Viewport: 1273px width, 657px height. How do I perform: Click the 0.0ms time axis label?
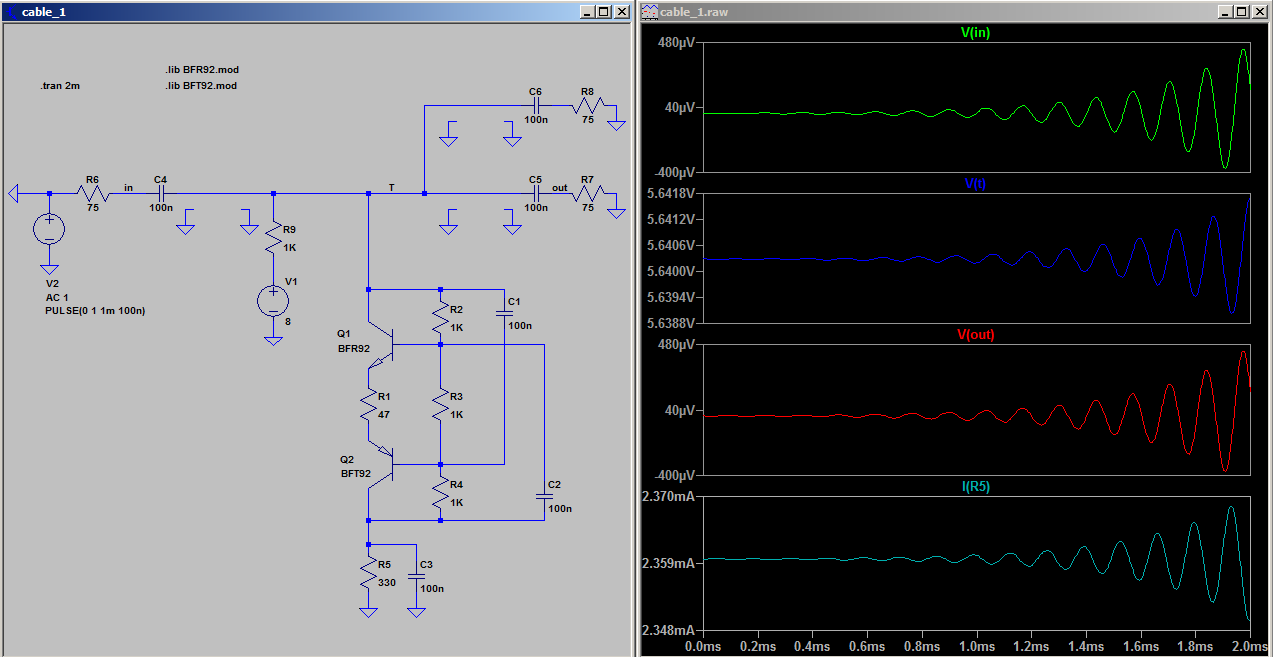coord(703,647)
